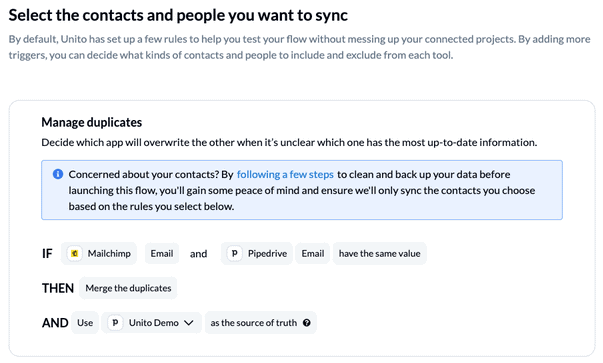Click the 'THEN' rule label
The height and width of the screenshot is (363, 603).
coord(58,288)
